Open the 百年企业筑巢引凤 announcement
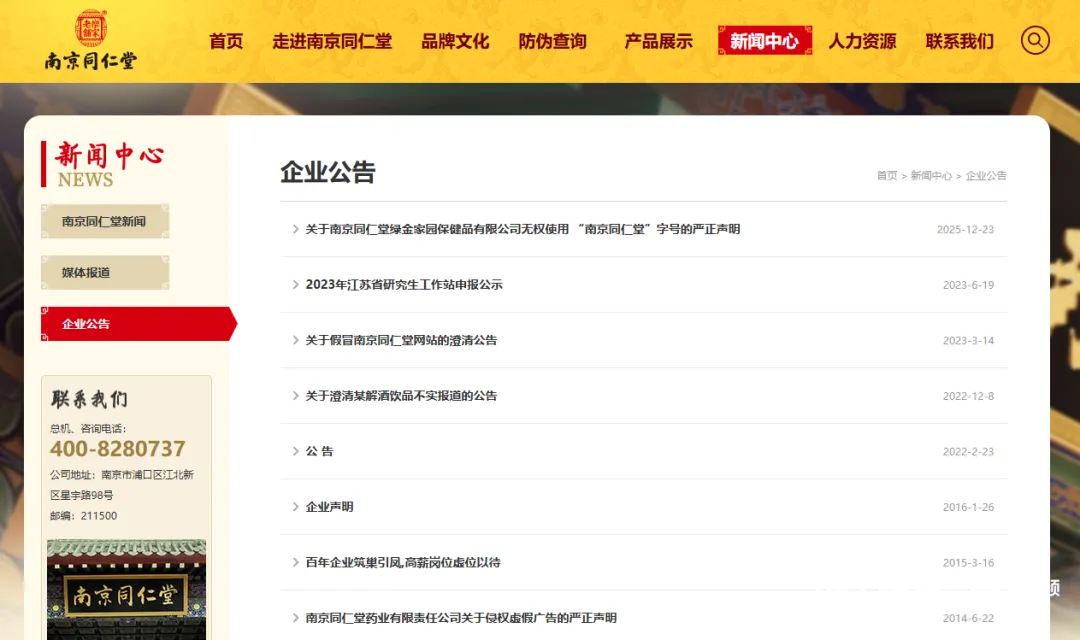The height and width of the screenshot is (640, 1080). pyautogui.click(x=402, y=563)
